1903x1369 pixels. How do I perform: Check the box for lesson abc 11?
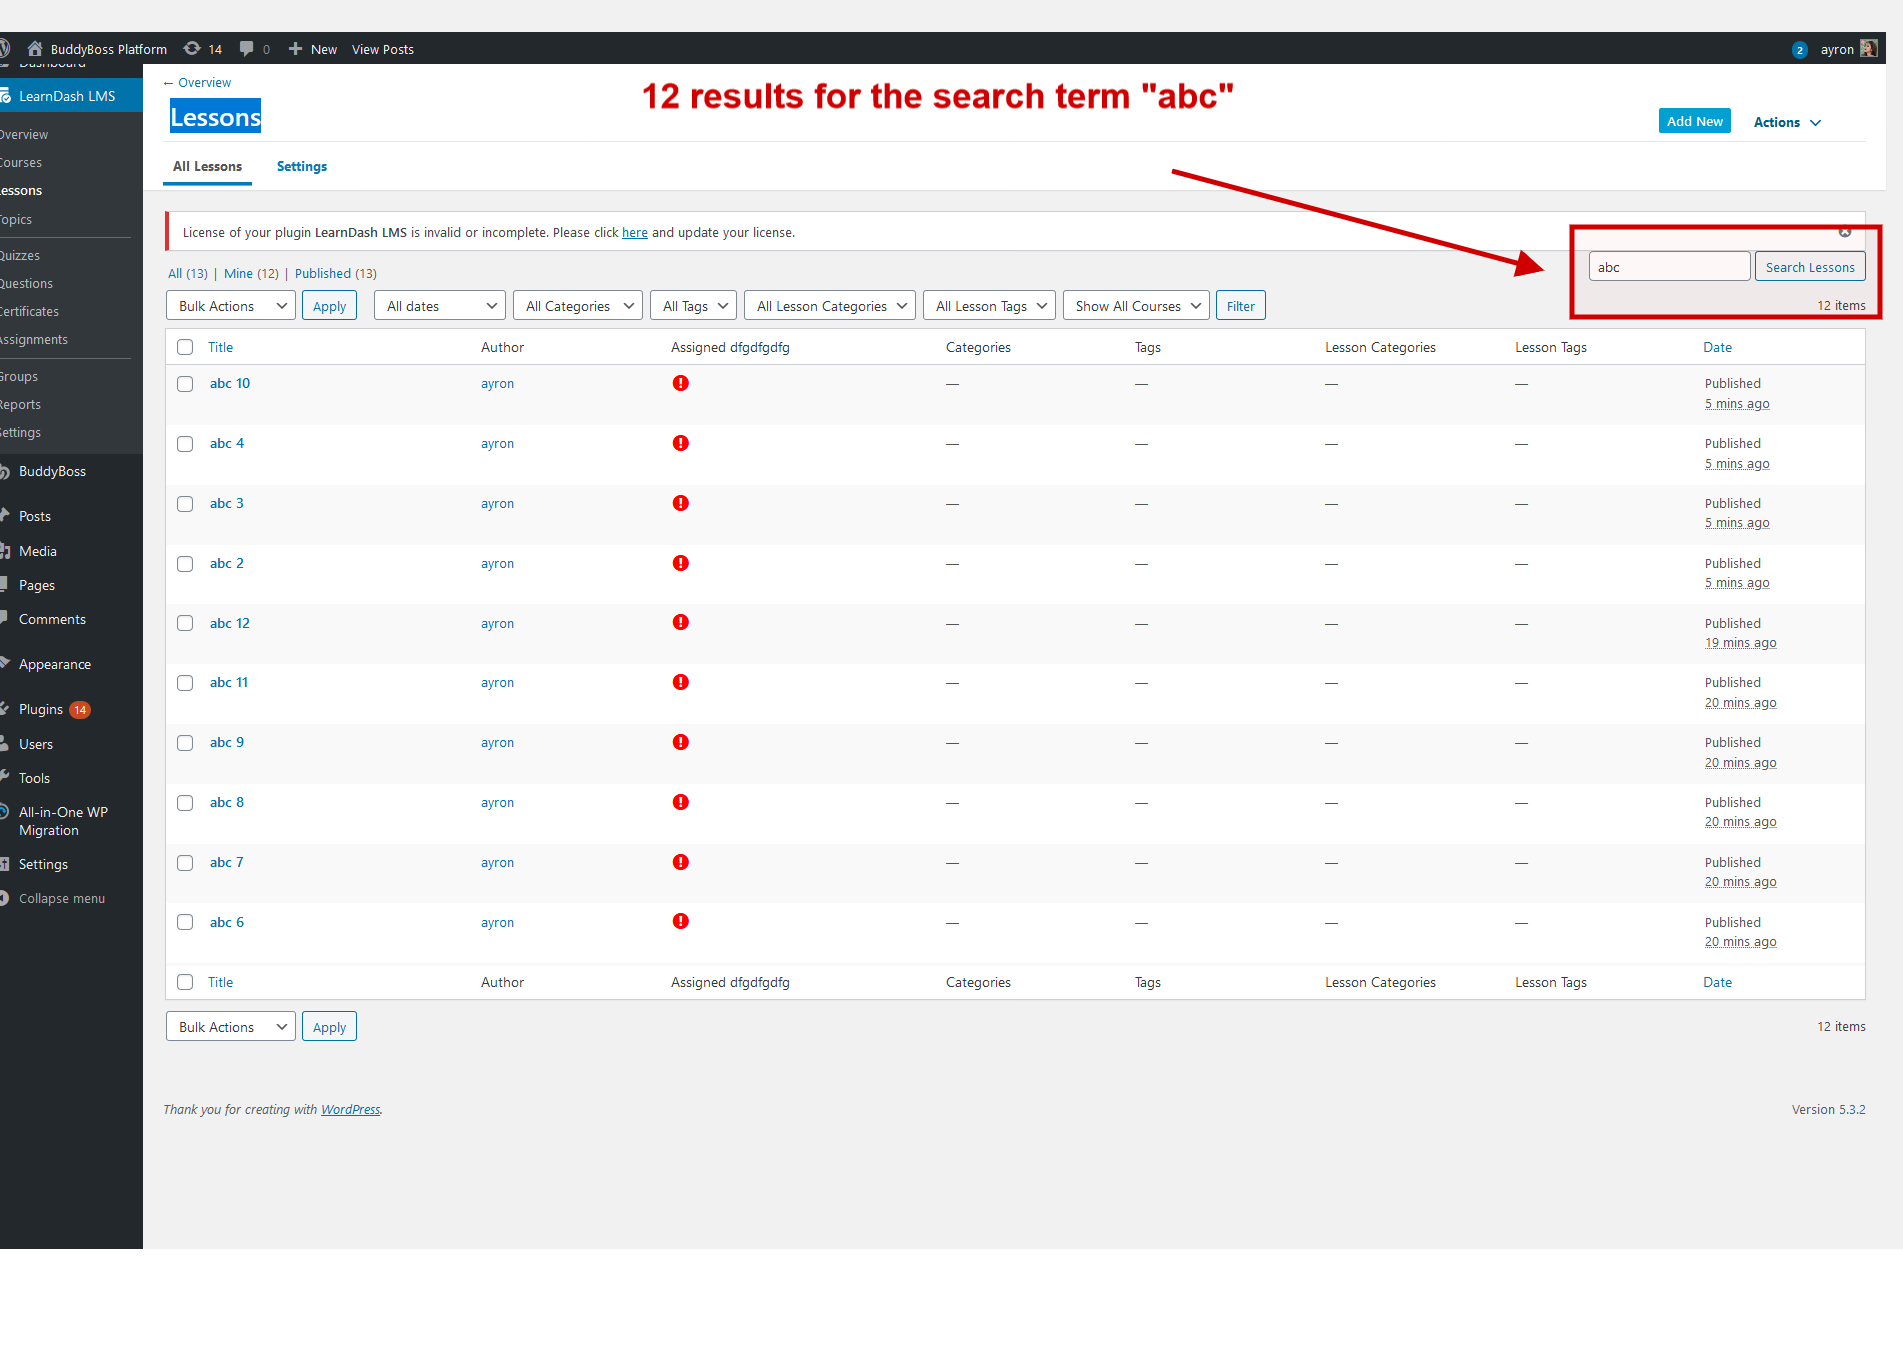[185, 683]
